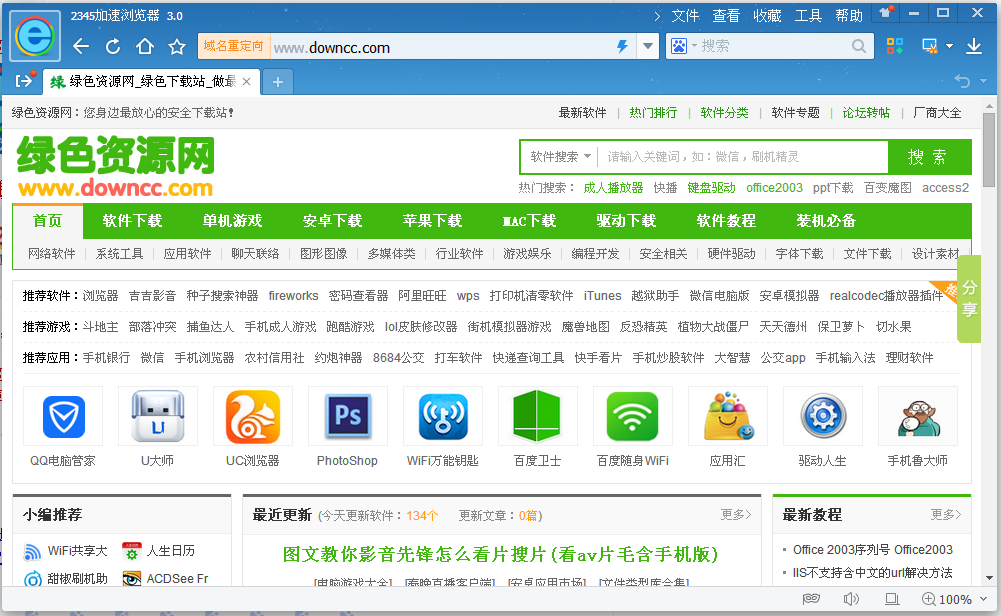Image resolution: width=1001 pixels, height=616 pixels.
Task: Open WiFi万能钥匙 app icon
Action: coord(442,417)
